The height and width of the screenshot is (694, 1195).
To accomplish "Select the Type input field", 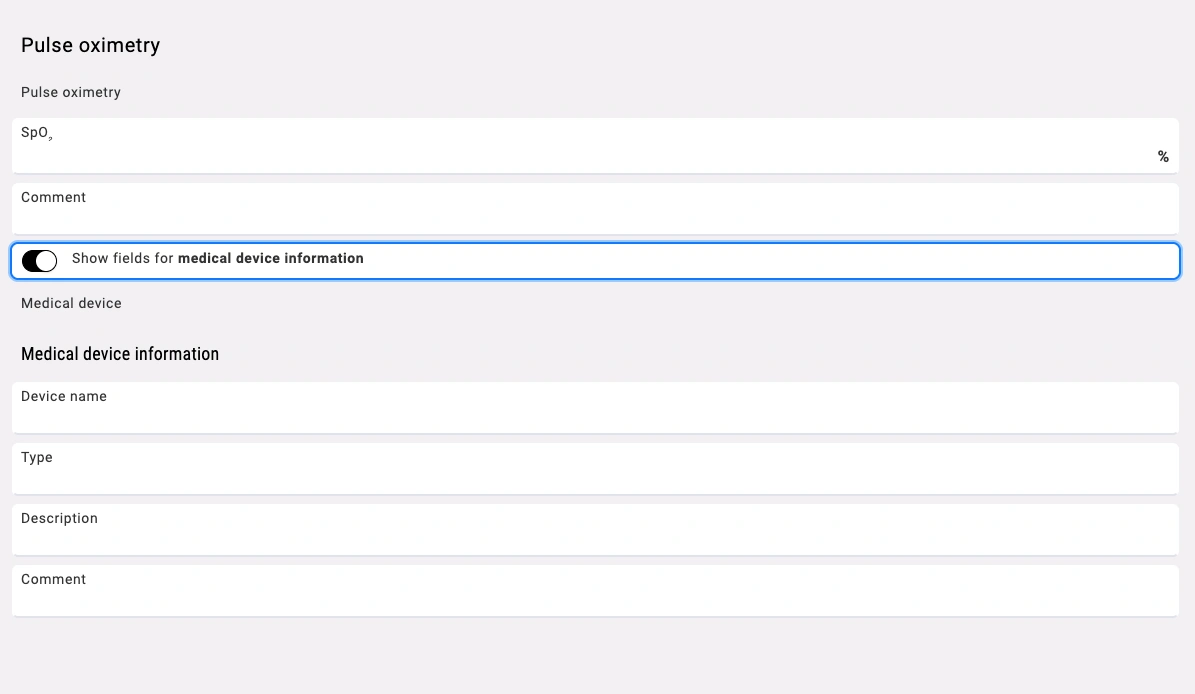I will [x=595, y=478].
